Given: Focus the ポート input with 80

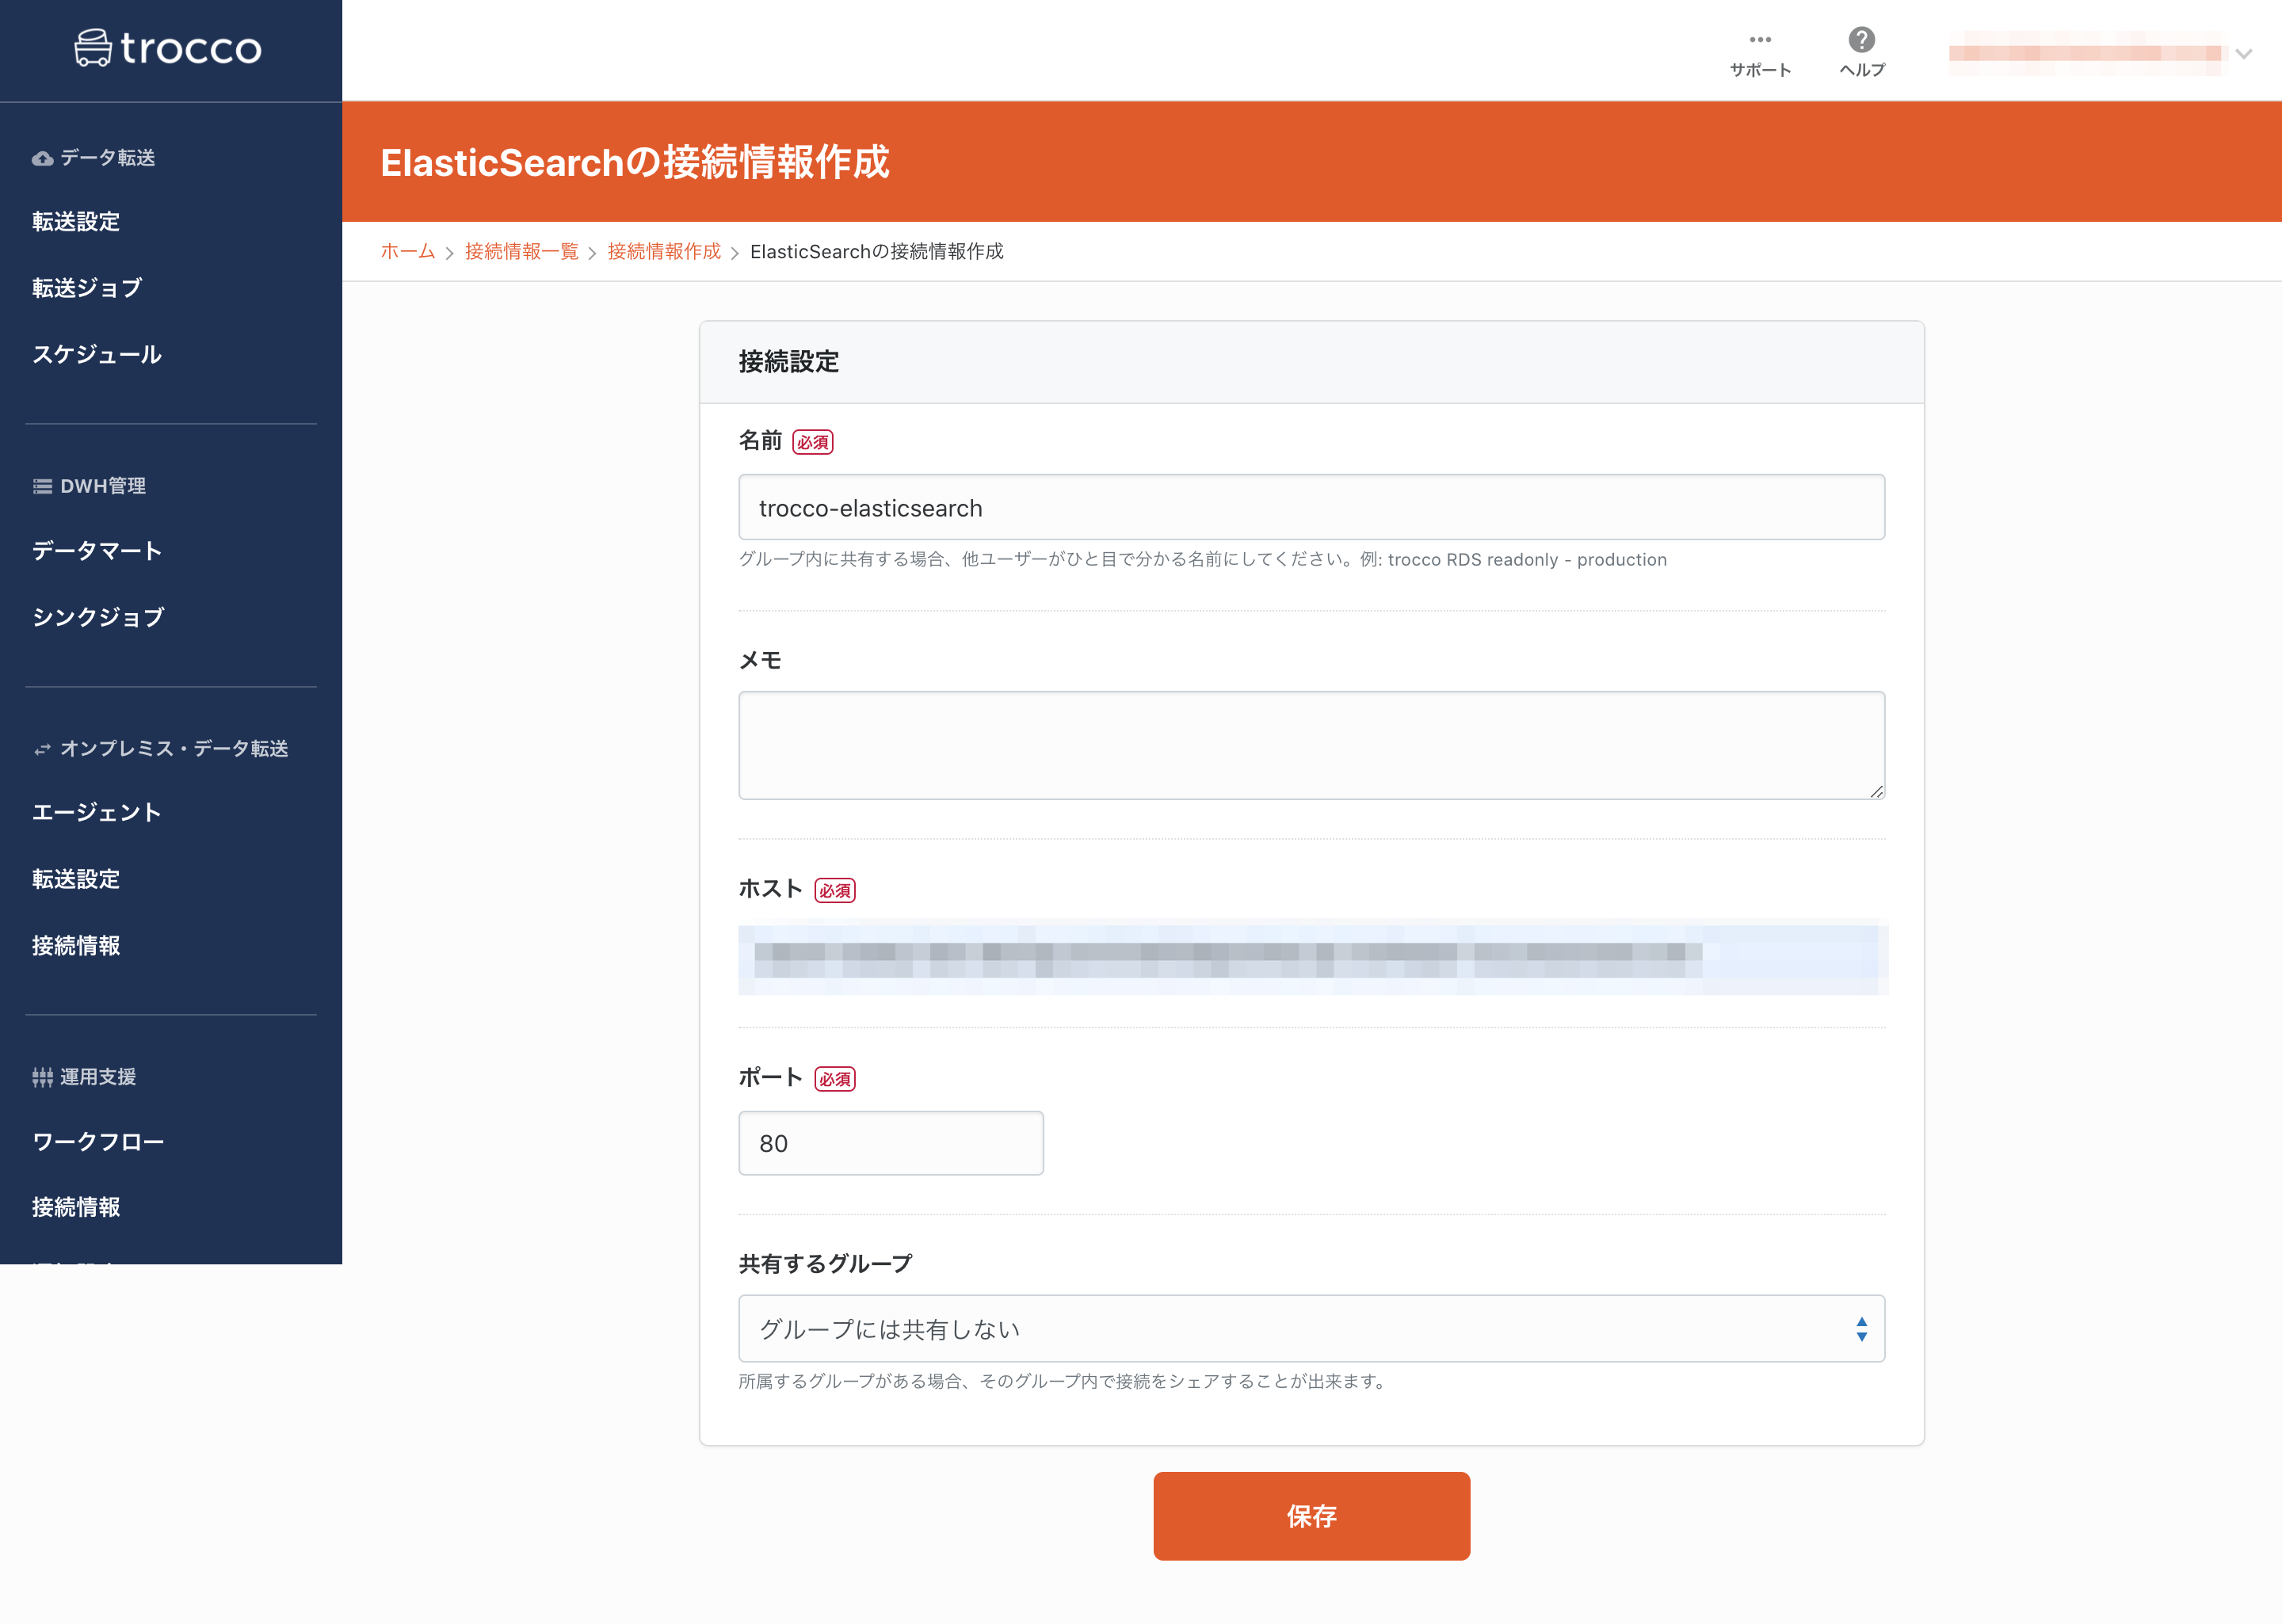Looking at the screenshot, I should coord(890,1143).
